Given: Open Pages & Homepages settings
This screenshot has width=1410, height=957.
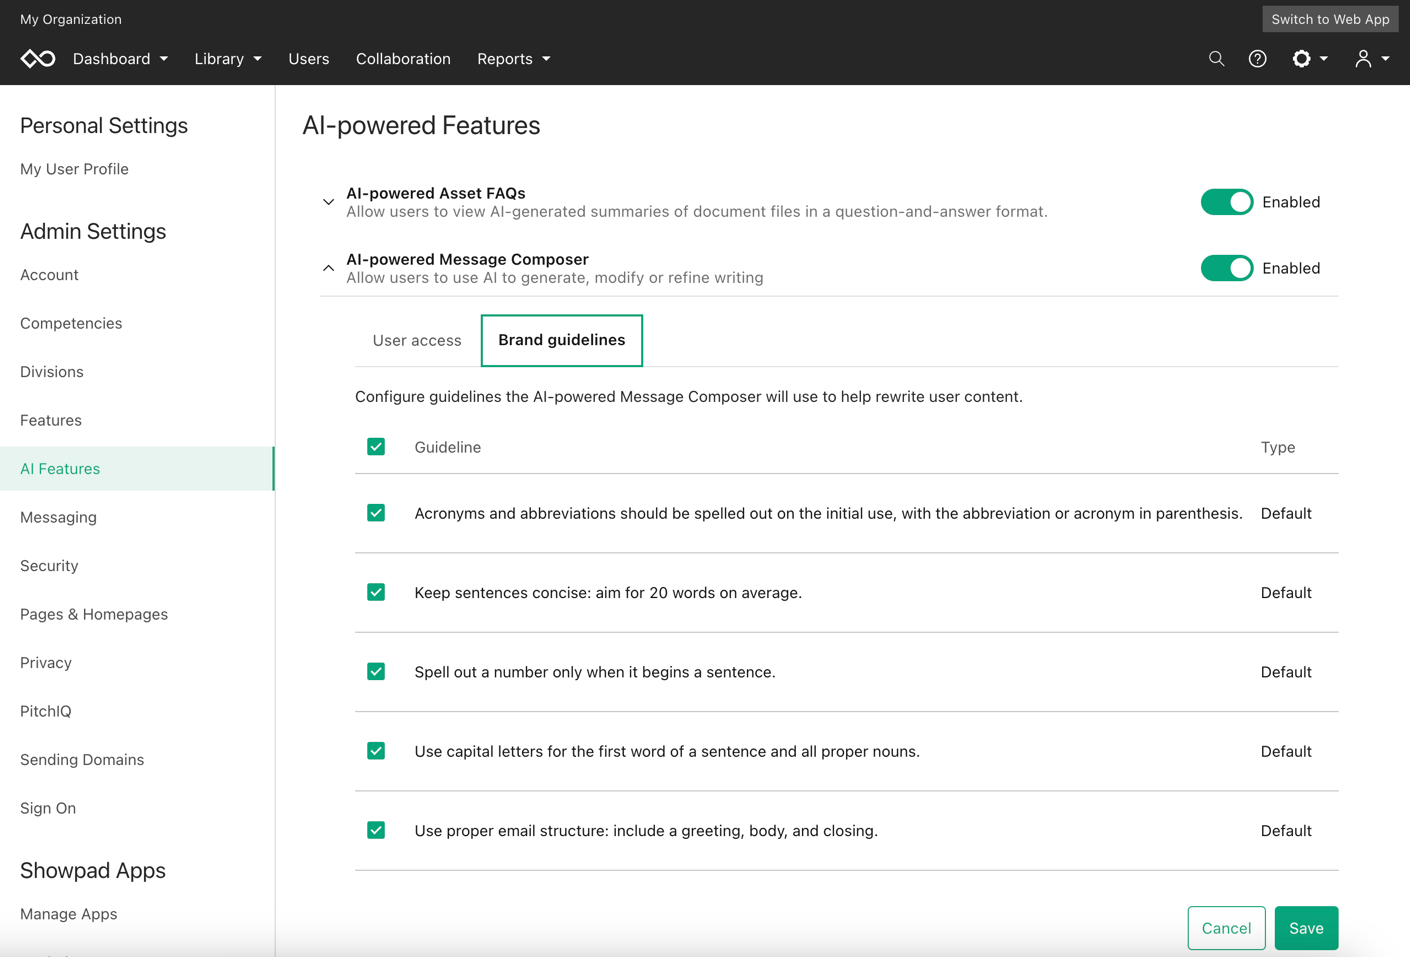Looking at the screenshot, I should click(x=94, y=614).
